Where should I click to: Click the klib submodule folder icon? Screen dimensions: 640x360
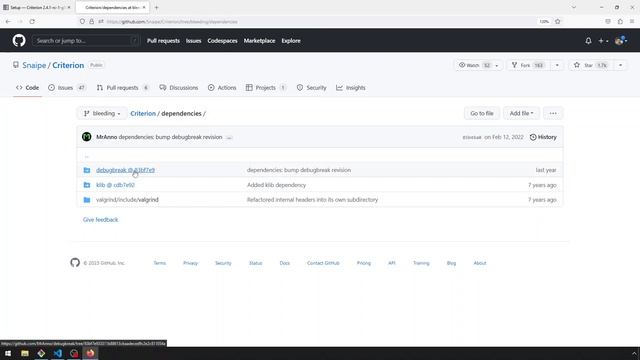(x=87, y=185)
